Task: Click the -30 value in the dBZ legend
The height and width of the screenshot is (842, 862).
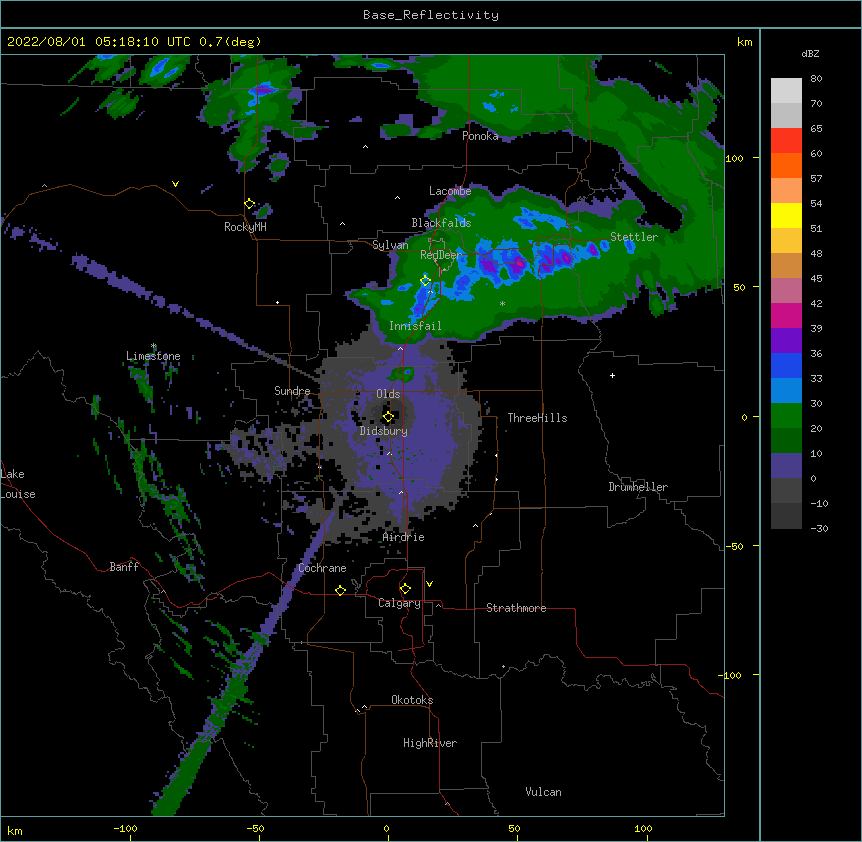Action: coord(819,529)
